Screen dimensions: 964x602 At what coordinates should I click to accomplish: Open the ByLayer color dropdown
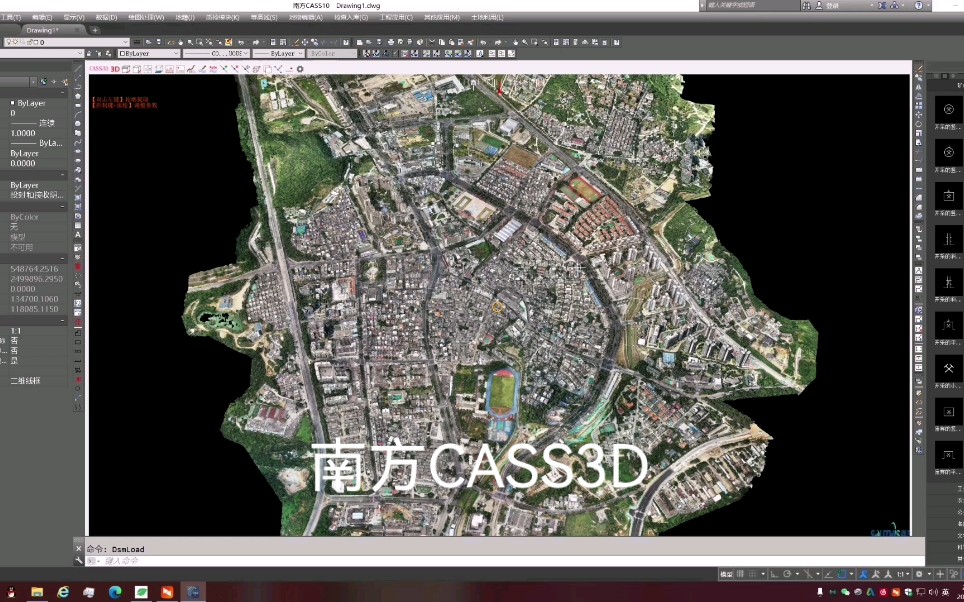pos(145,52)
